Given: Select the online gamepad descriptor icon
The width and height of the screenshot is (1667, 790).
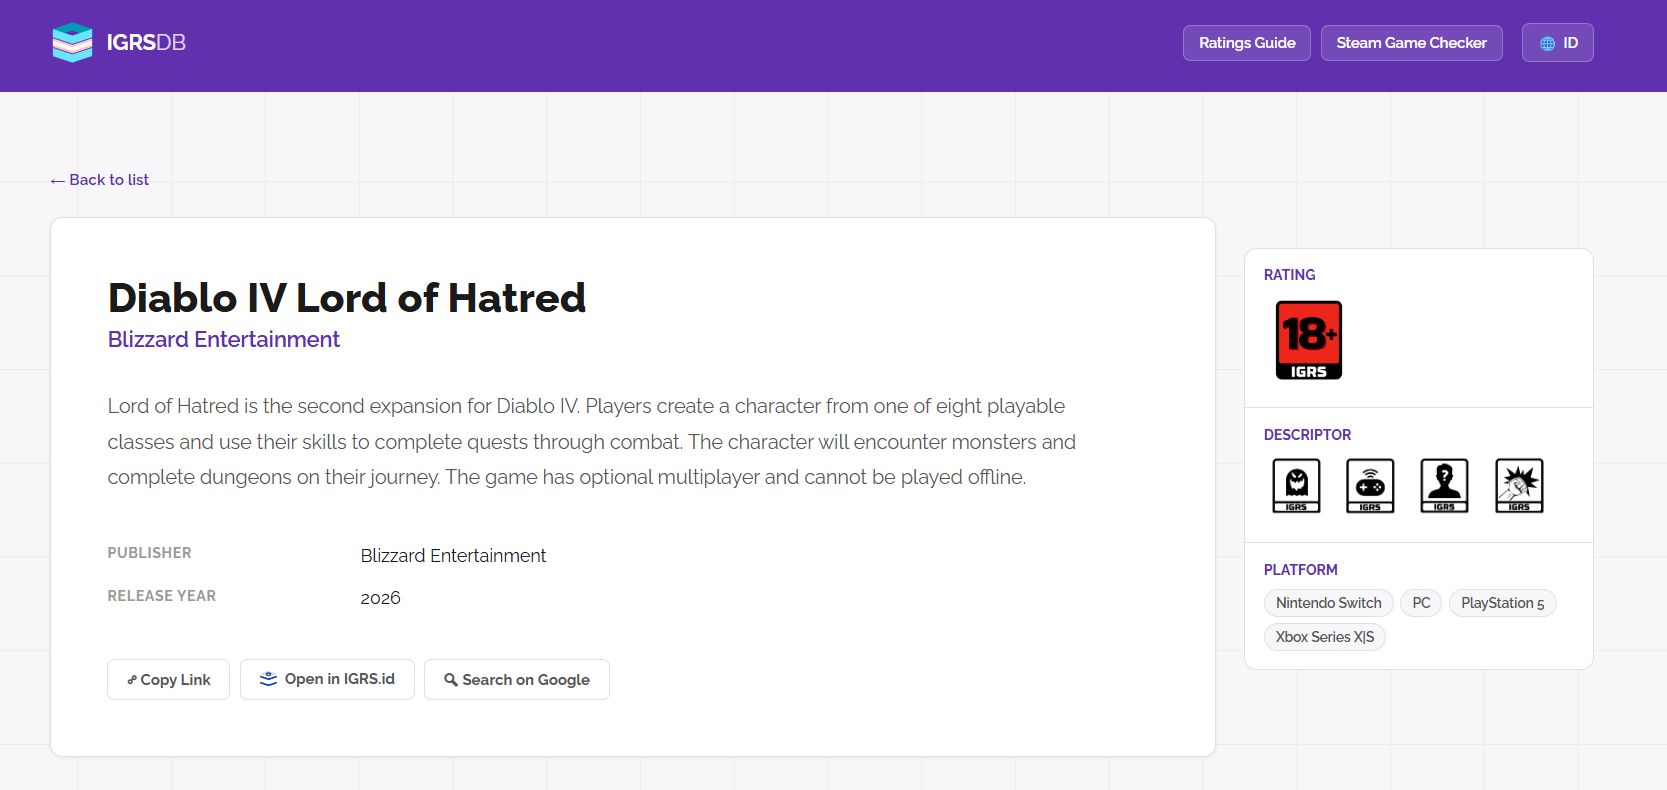Looking at the screenshot, I should (1370, 486).
